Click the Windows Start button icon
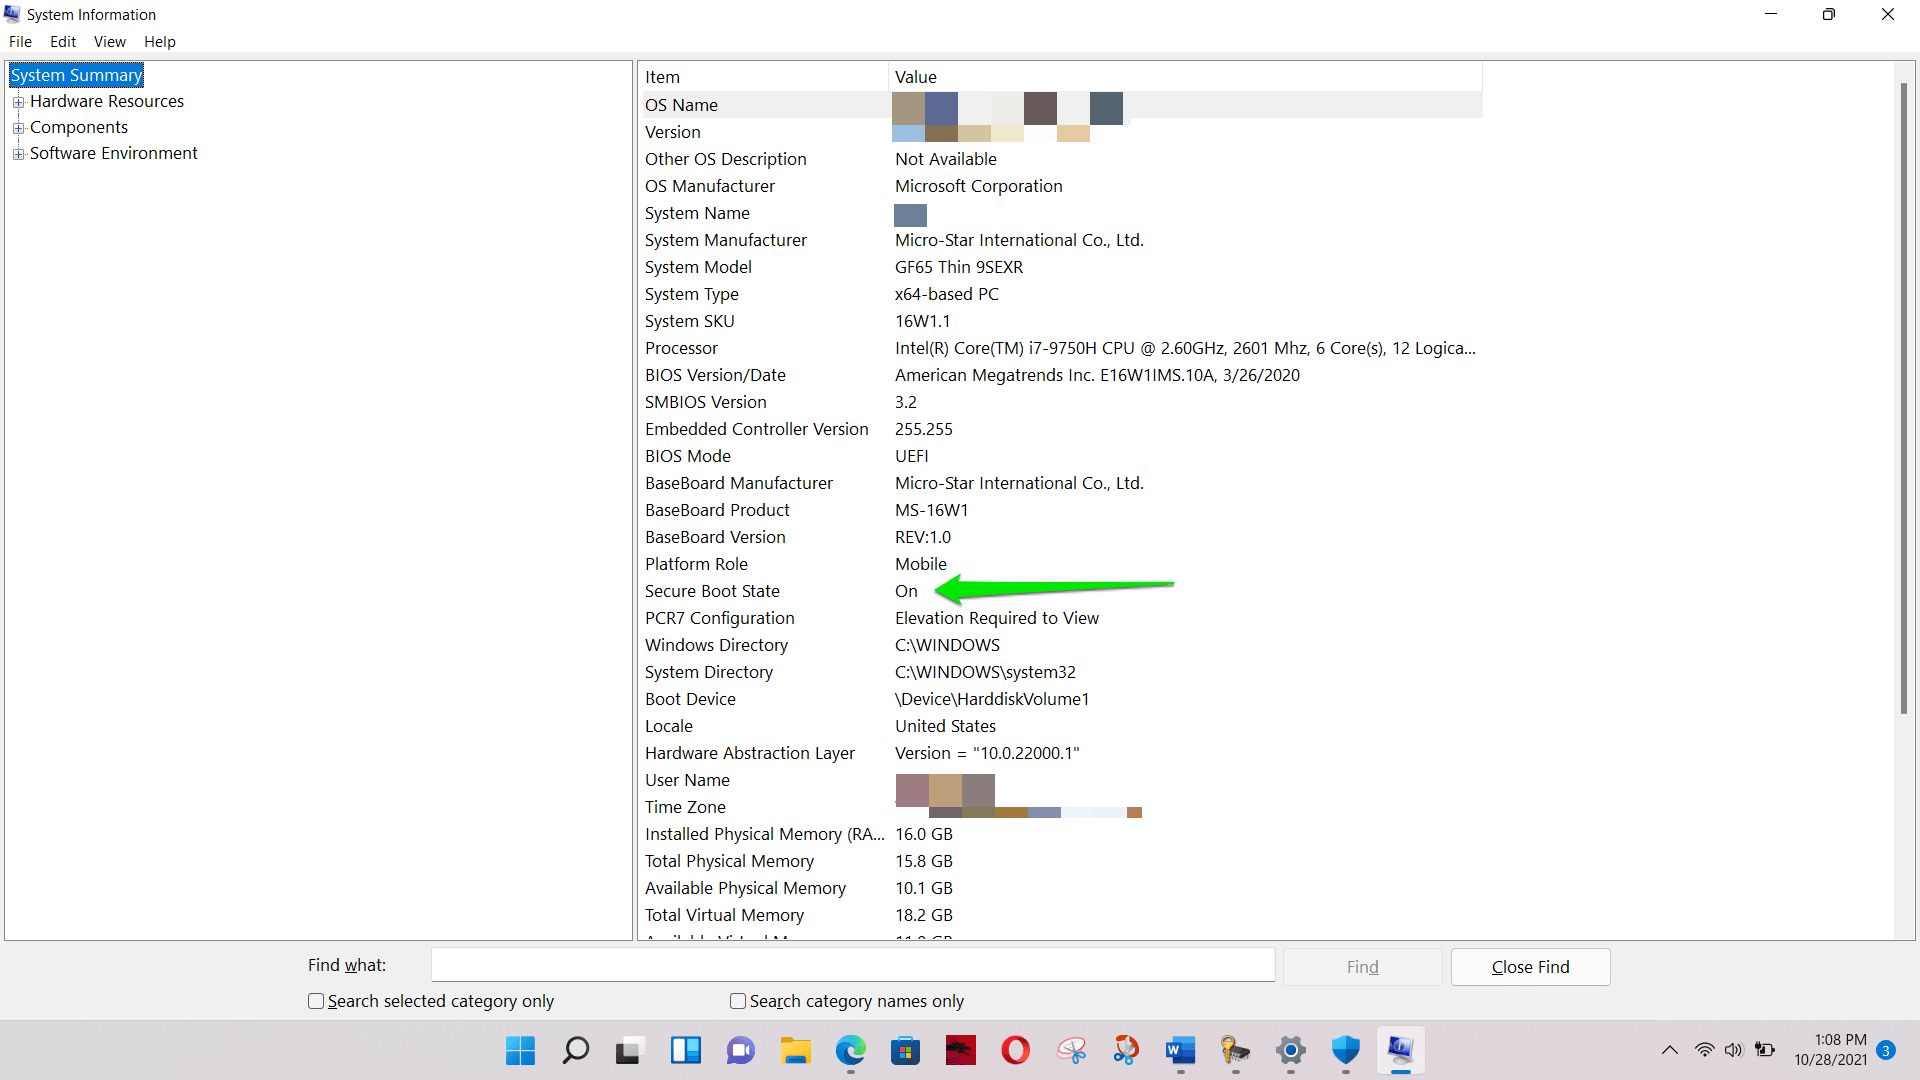This screenshot has width=1920, height=1080. click(520, 1050)
